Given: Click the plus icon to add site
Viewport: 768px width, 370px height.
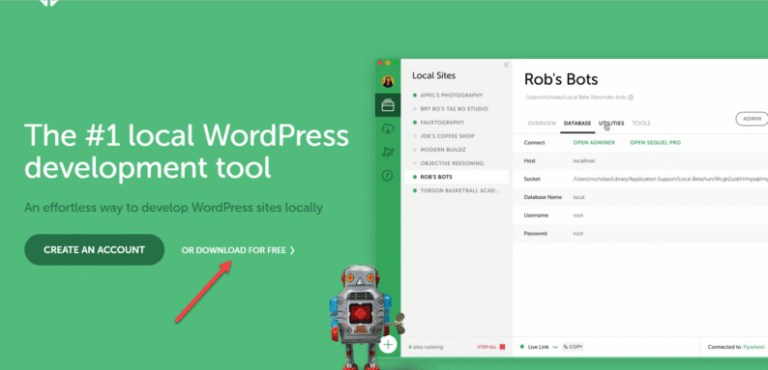Looking at the screenshot, I should (x=387, y=345).
